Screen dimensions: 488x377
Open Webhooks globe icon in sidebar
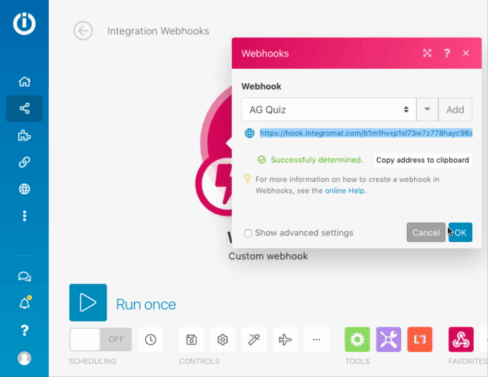point(24,189)
